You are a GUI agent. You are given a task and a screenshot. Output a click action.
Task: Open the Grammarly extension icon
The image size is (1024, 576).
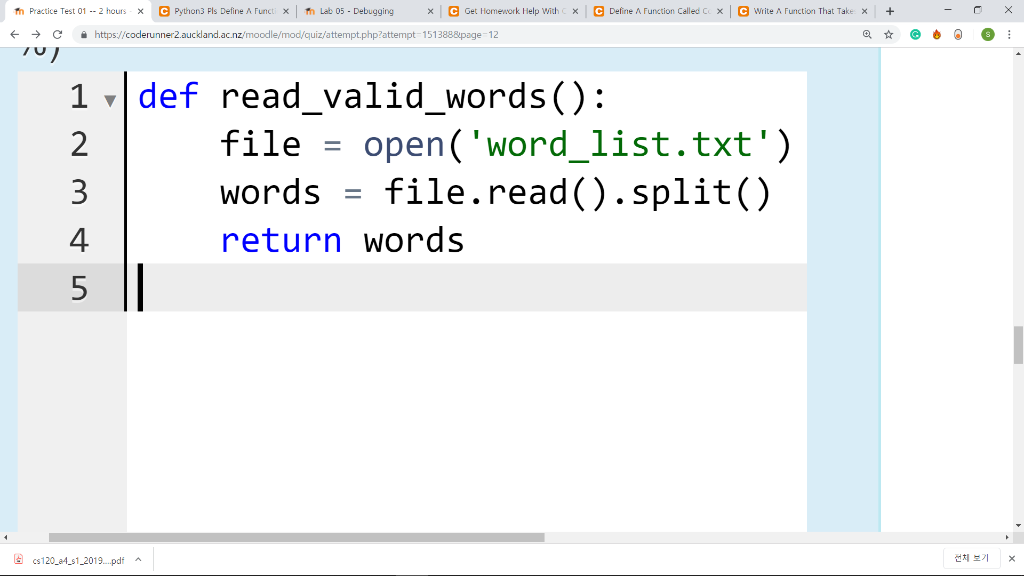915,34
